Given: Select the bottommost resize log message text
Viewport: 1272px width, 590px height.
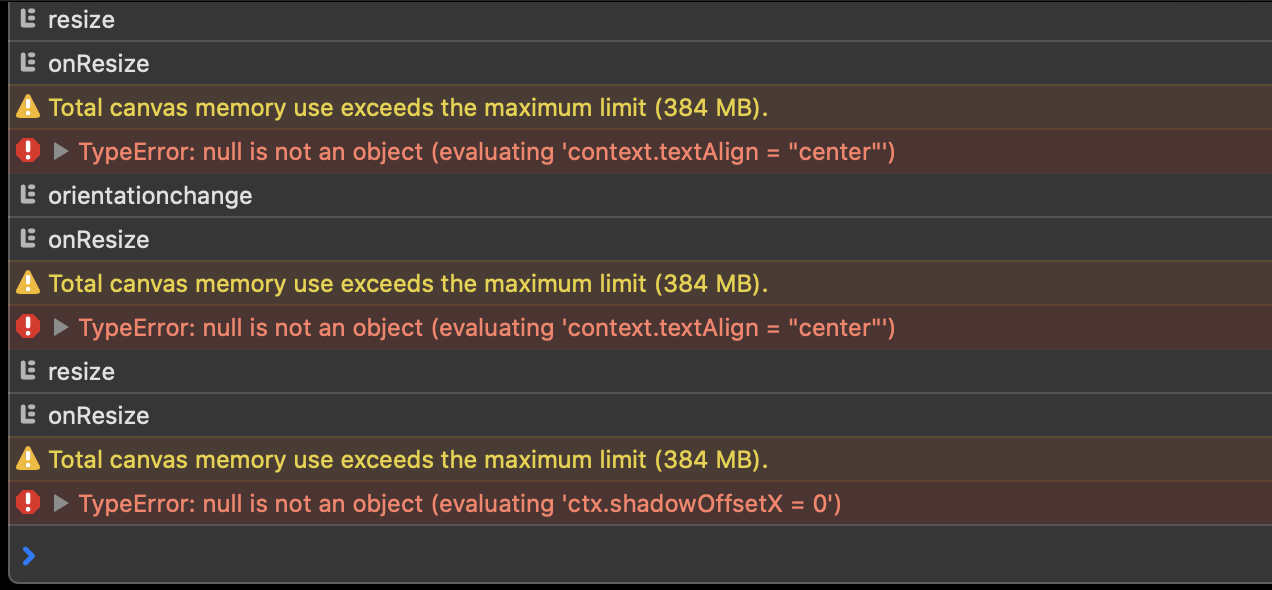Looking at the screenshot, I should (x=81, y=372).
